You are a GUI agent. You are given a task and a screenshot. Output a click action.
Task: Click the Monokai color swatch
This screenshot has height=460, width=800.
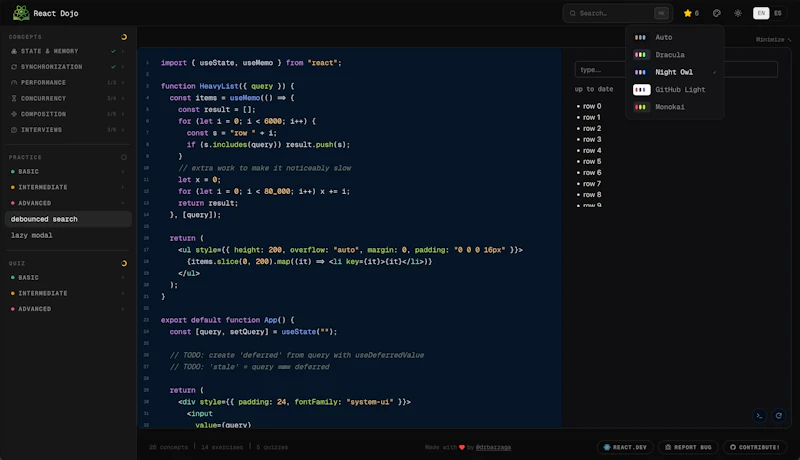coord(641,107)
